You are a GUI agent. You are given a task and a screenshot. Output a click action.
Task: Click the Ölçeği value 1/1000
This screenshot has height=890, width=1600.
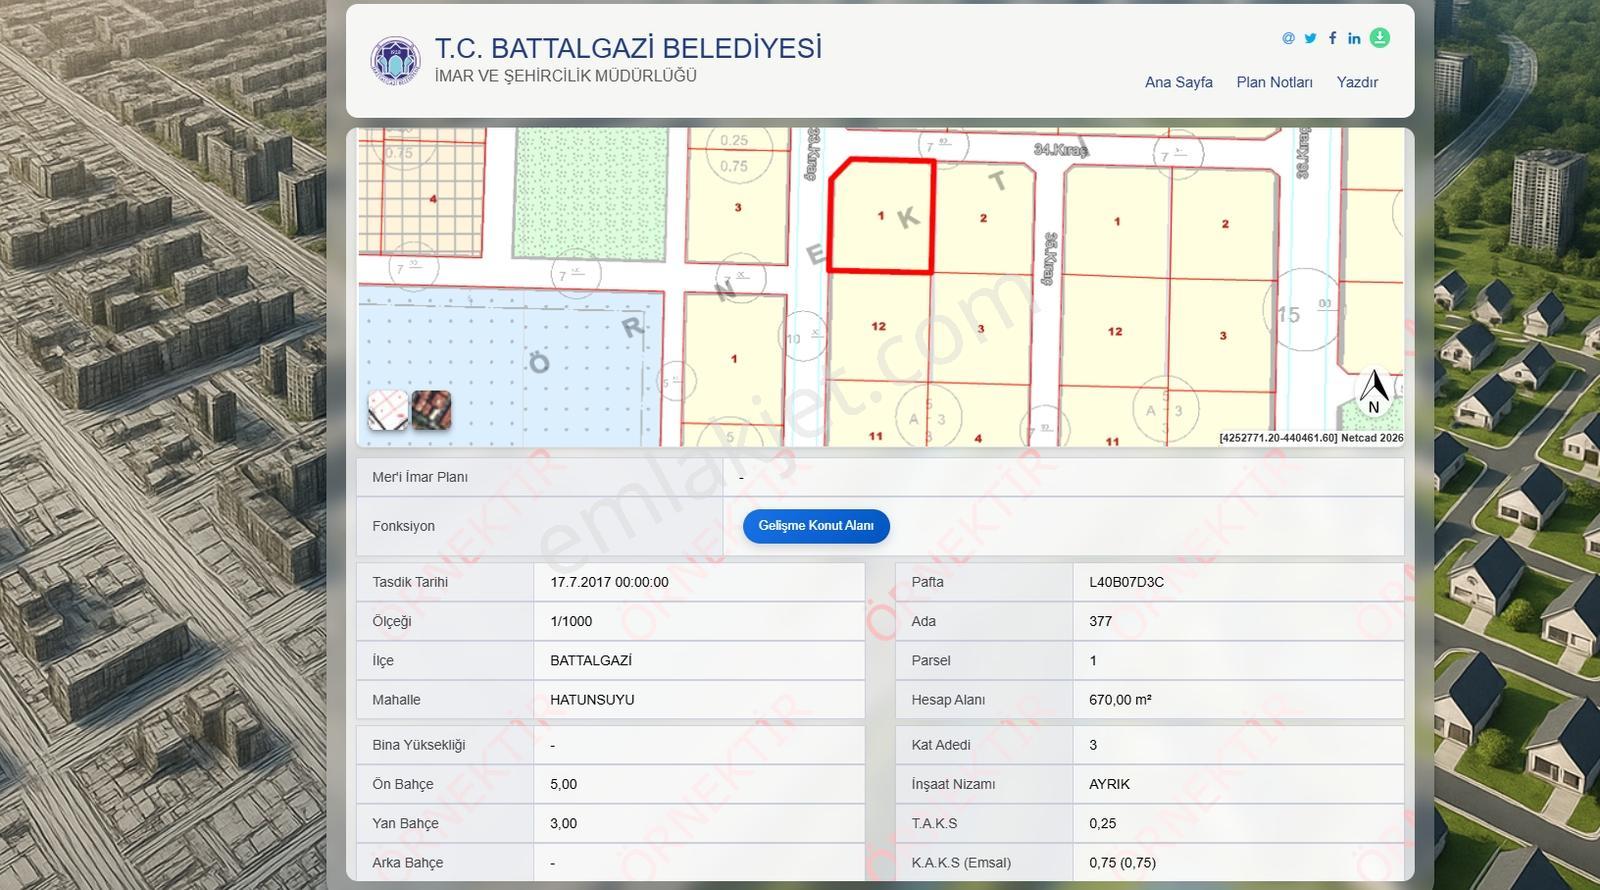571,621
